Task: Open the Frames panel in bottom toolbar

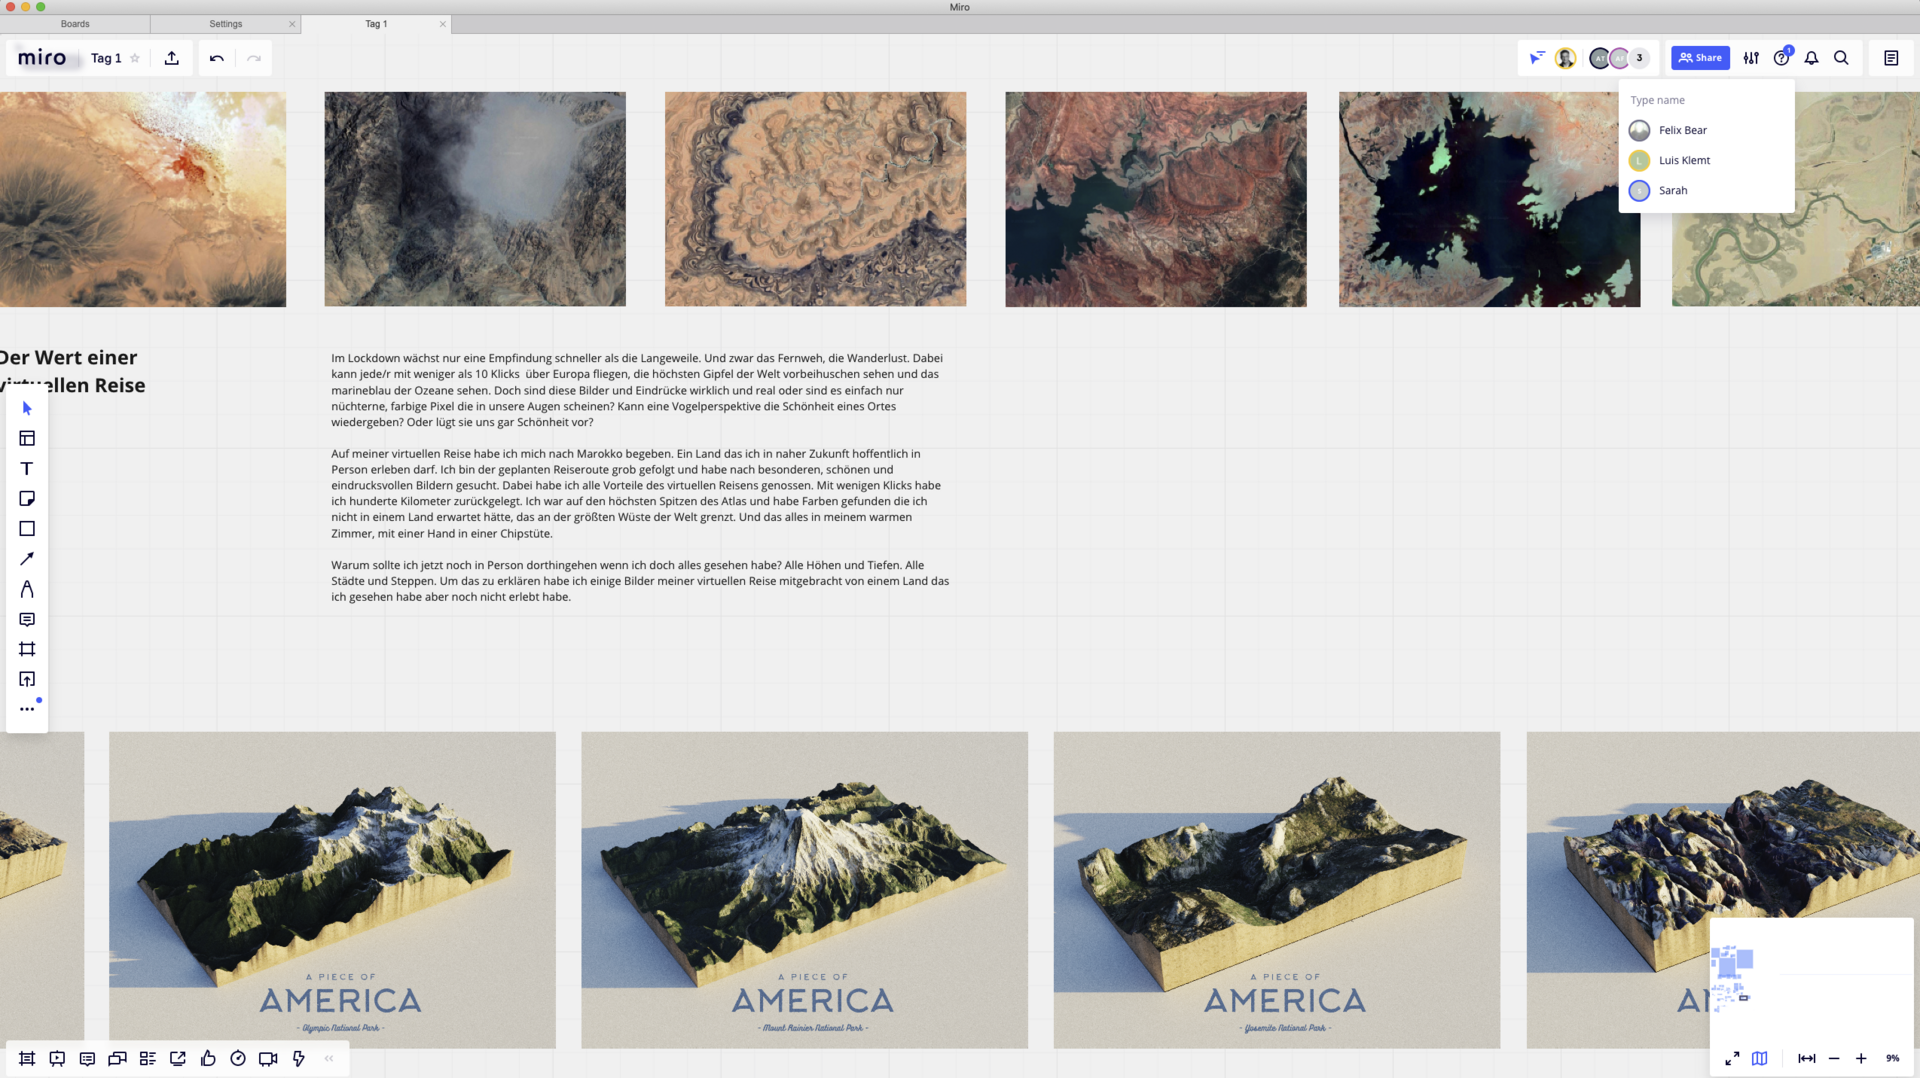Action: tap(27, 1058)
